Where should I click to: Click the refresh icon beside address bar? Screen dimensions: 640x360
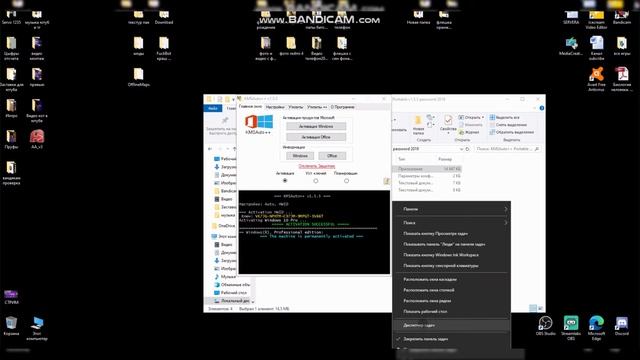tap(468, 149)
